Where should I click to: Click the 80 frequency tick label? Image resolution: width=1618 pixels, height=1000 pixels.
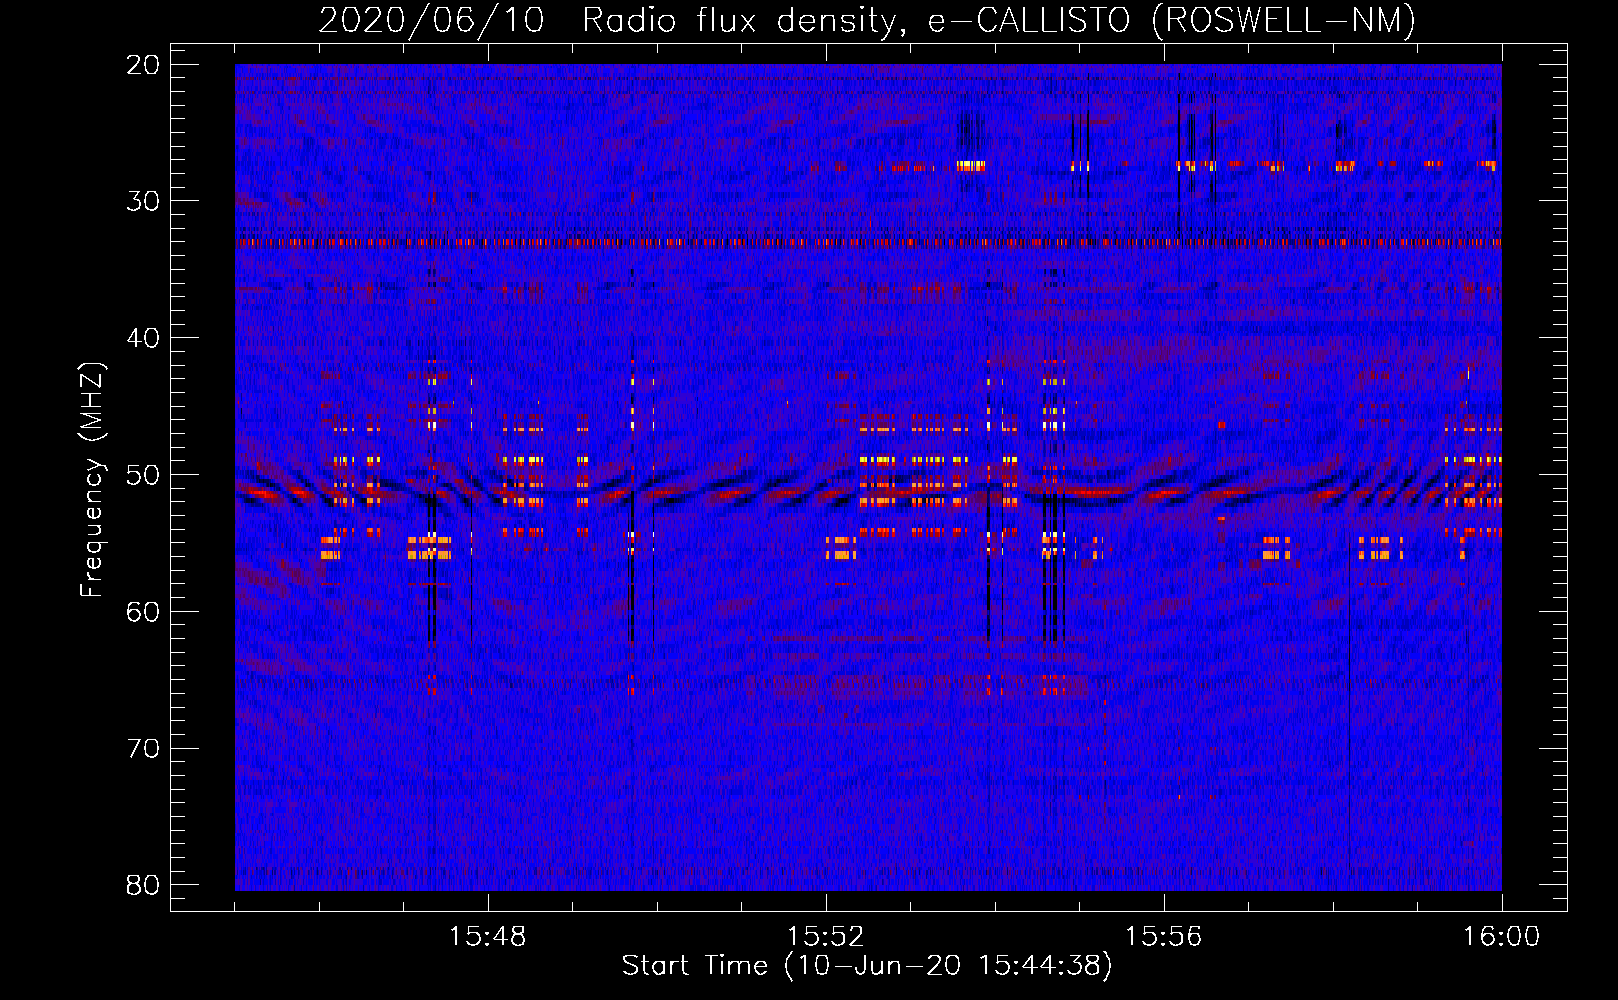point(144,885)
